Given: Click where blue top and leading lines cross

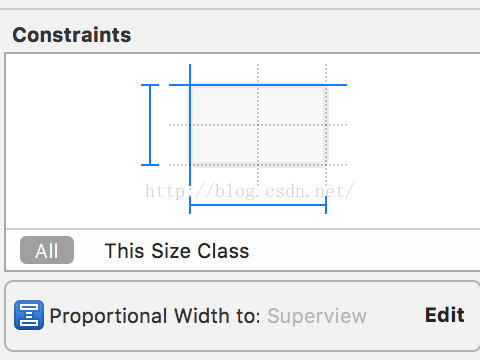Looking at the screenshot, I should tap(190, 85).
